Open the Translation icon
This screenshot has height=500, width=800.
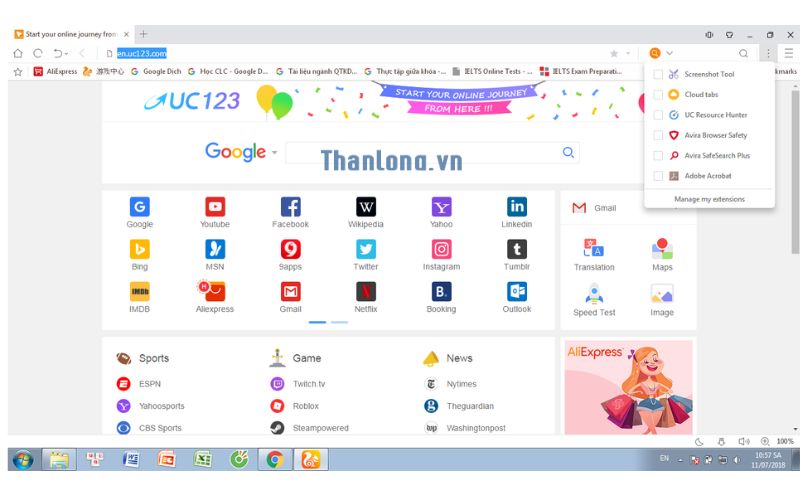pos(594,248)
